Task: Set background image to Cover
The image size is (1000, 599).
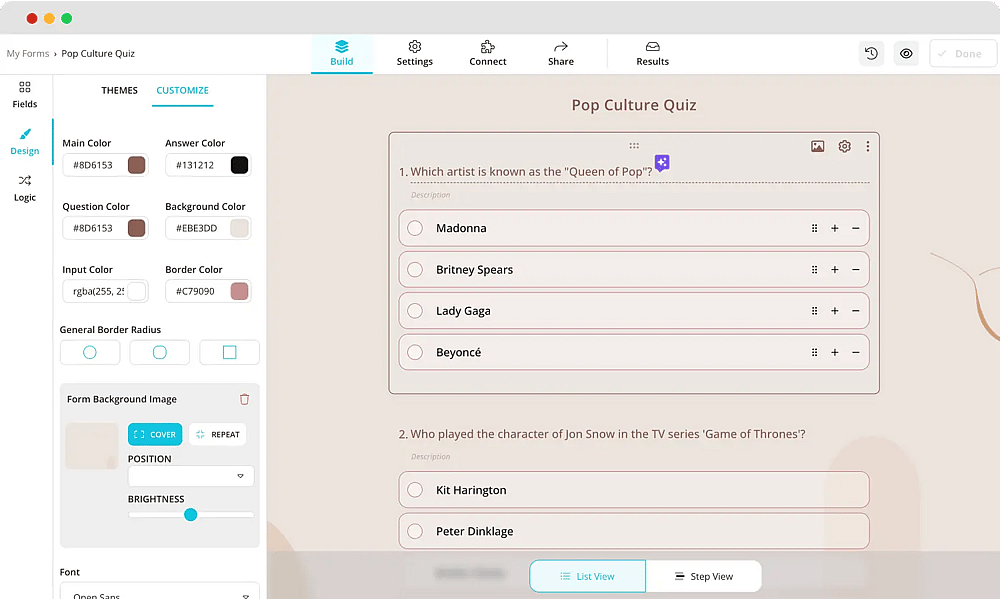Action: click(x=155, y=434)
